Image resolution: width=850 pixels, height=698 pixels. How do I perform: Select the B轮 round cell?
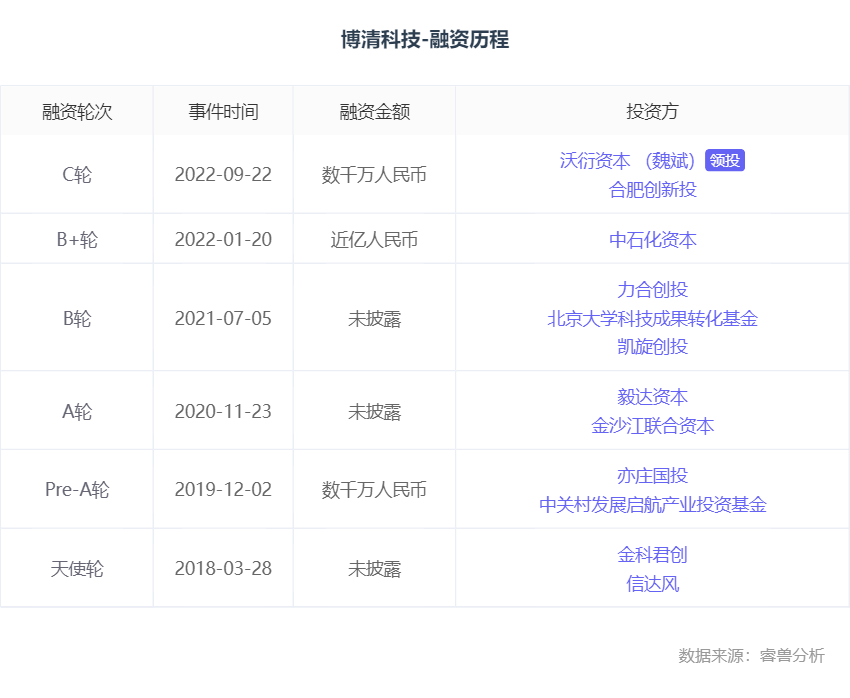(77, 319)
